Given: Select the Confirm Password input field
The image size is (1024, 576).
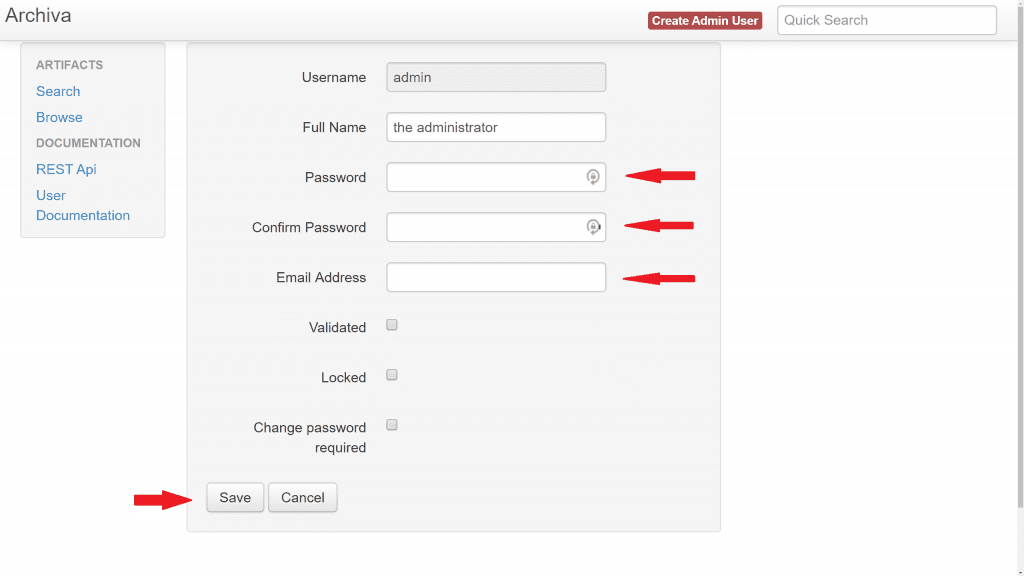Looking at the screenshot, I should coord(484,227).
